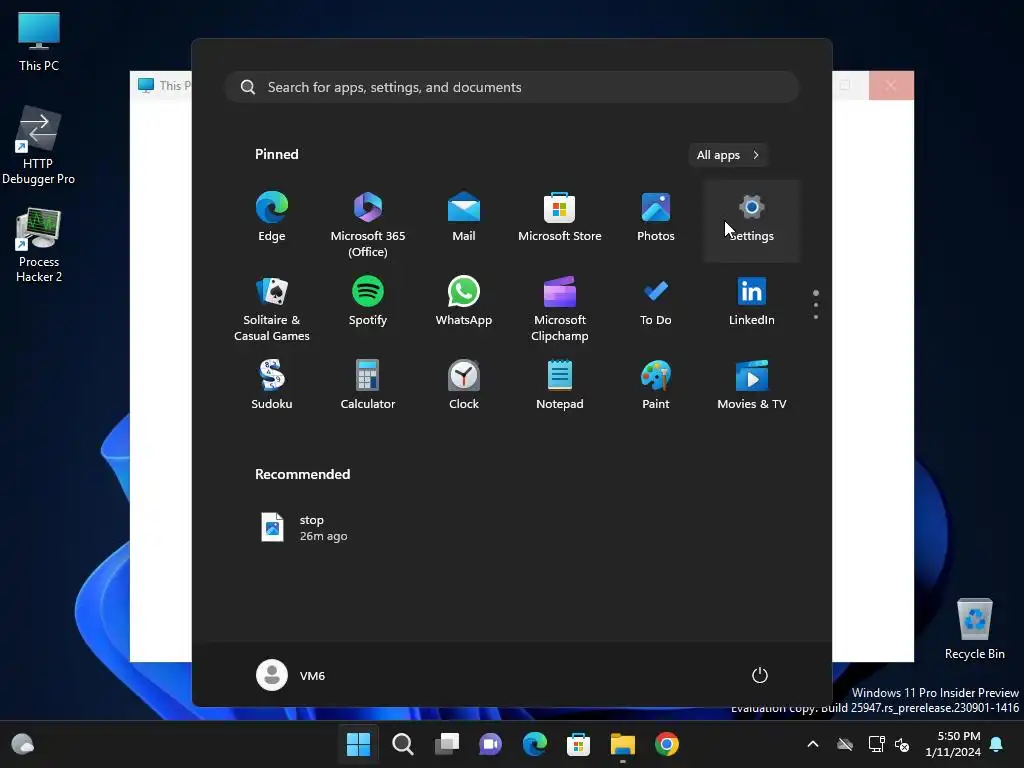Image resolution: width=1024 pixels, height=768 pixels.
Task: Launch Chat from the taskbar
Action: coord(490,744)
